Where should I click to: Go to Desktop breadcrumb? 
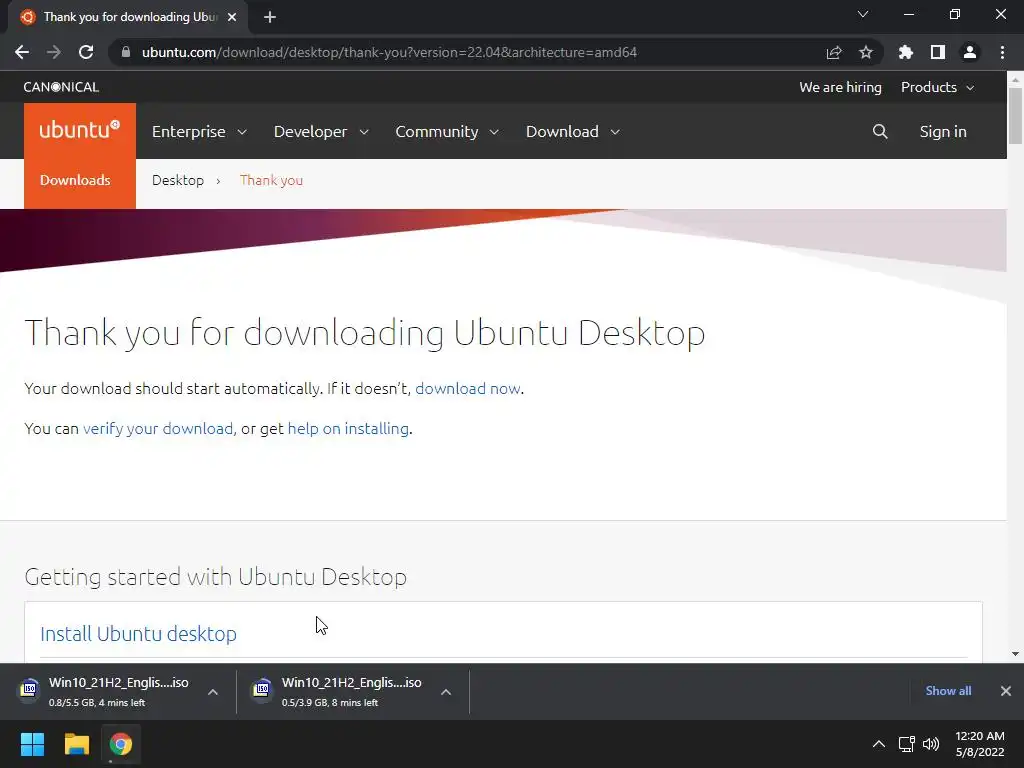point(178,180)
